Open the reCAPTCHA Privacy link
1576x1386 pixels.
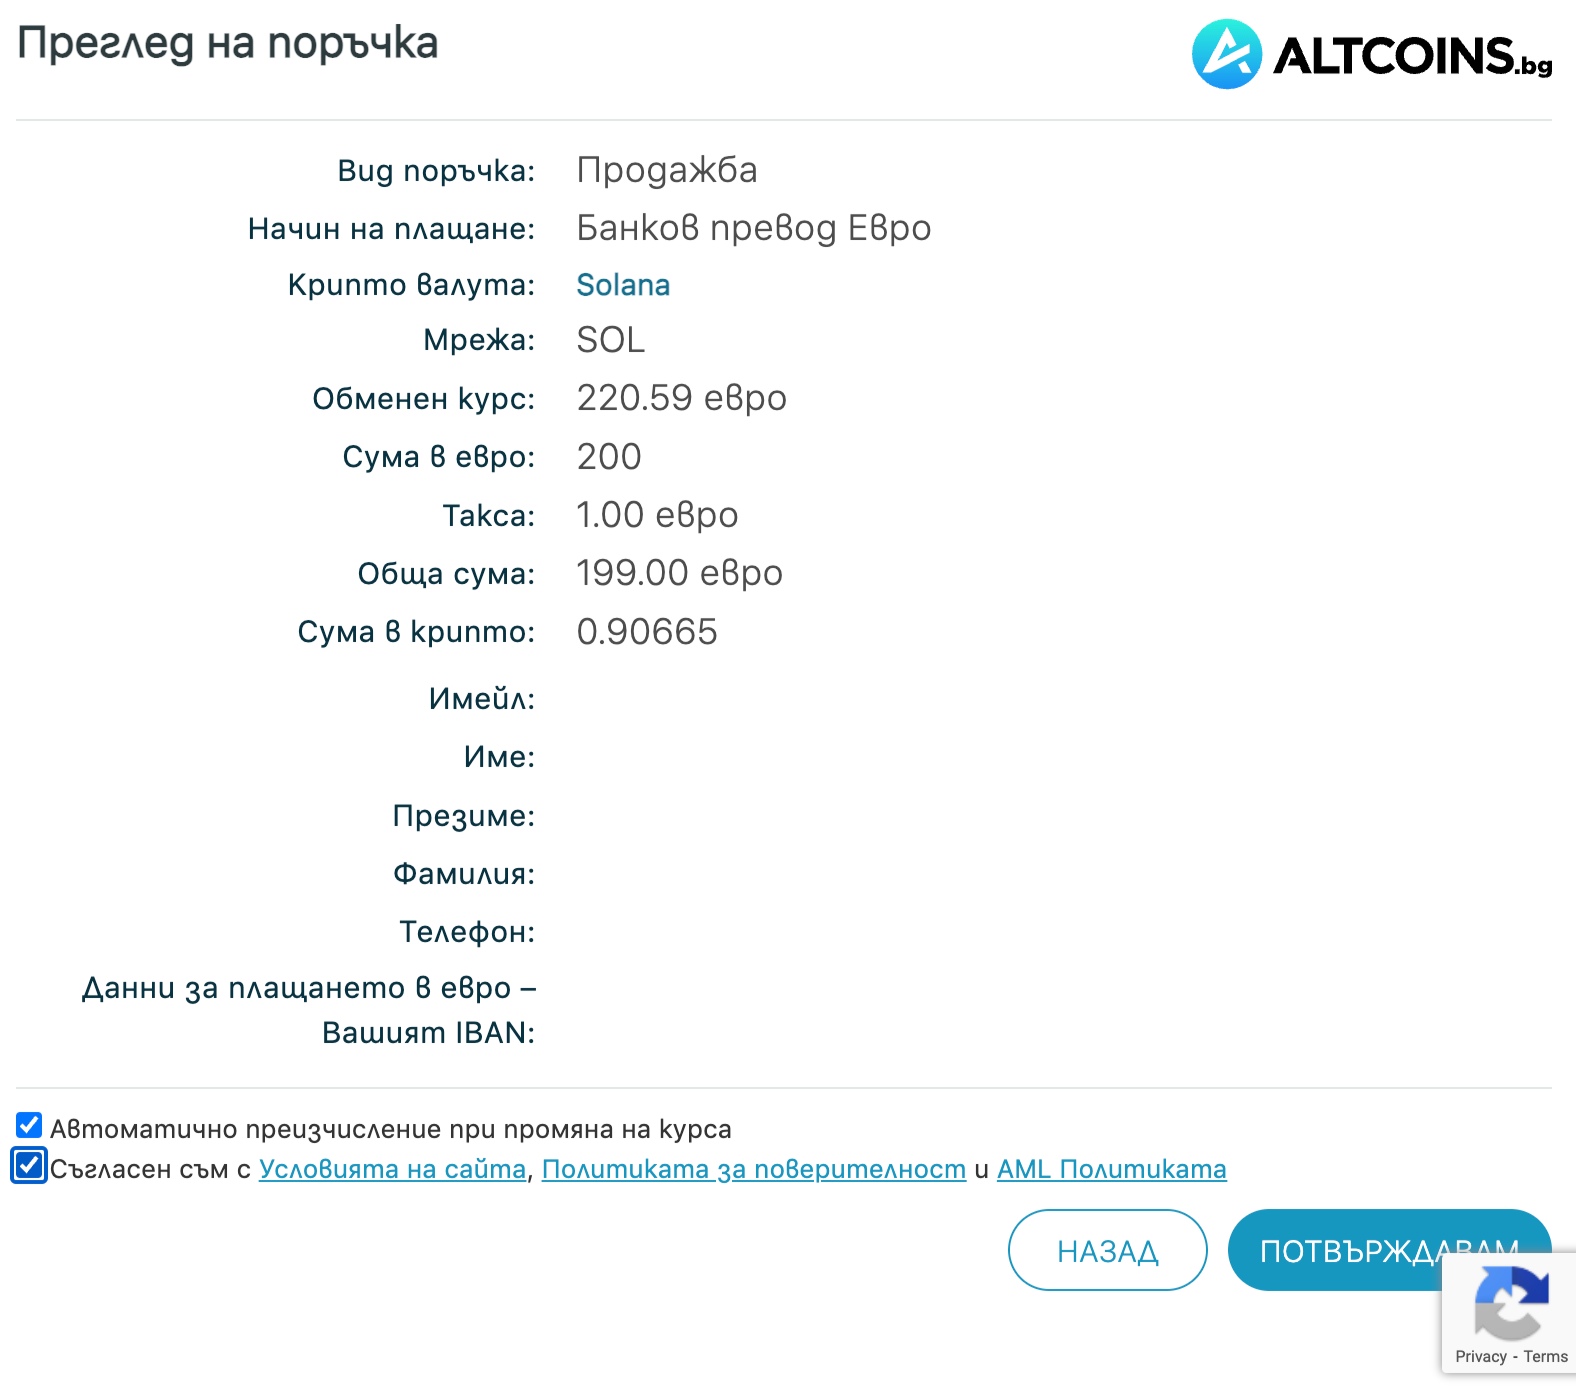(x=1480, y=1357)
